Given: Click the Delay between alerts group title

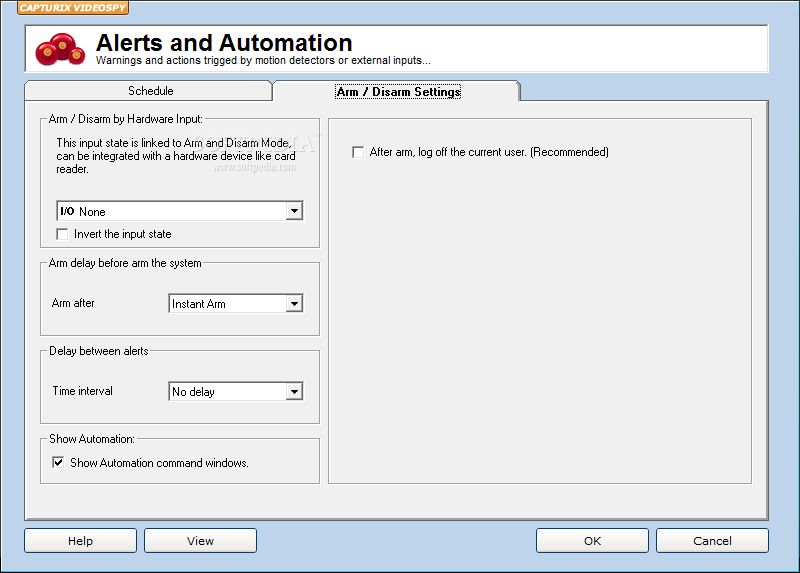Looking at the screenshot, I should [x=99, y=351].
